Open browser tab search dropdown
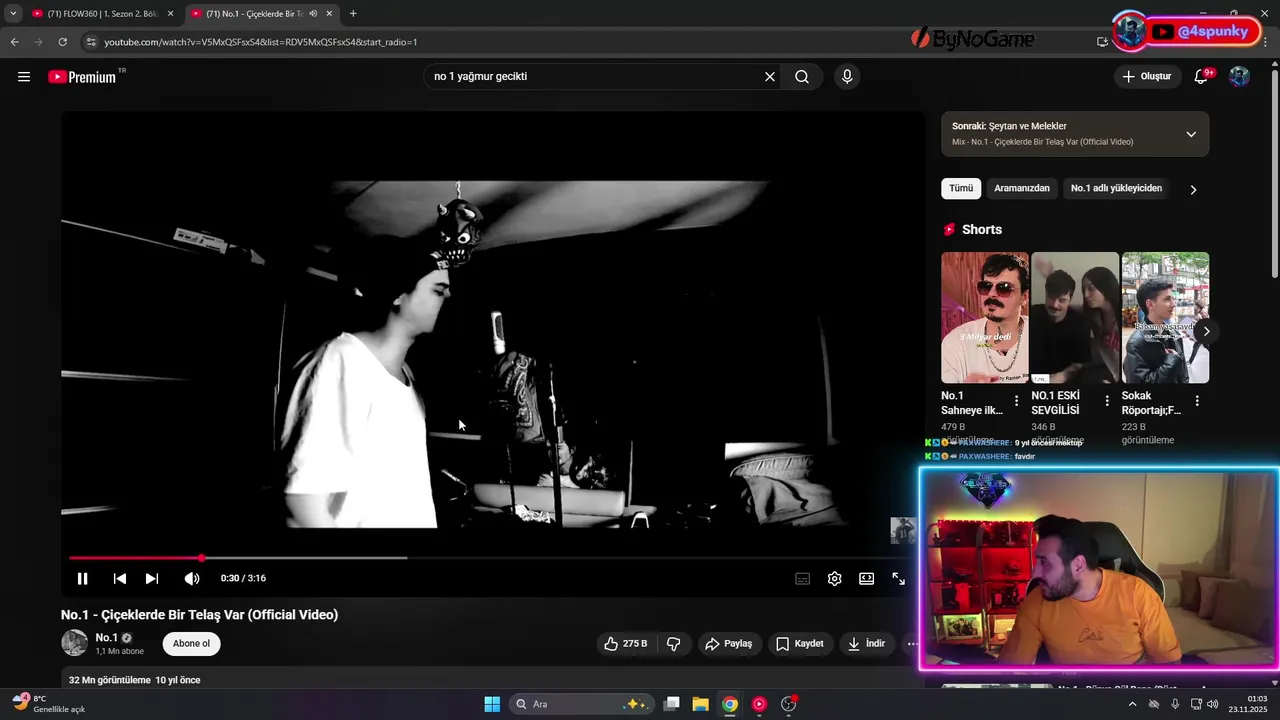Screen dimensions: 1280x720 tap(13, 14)
